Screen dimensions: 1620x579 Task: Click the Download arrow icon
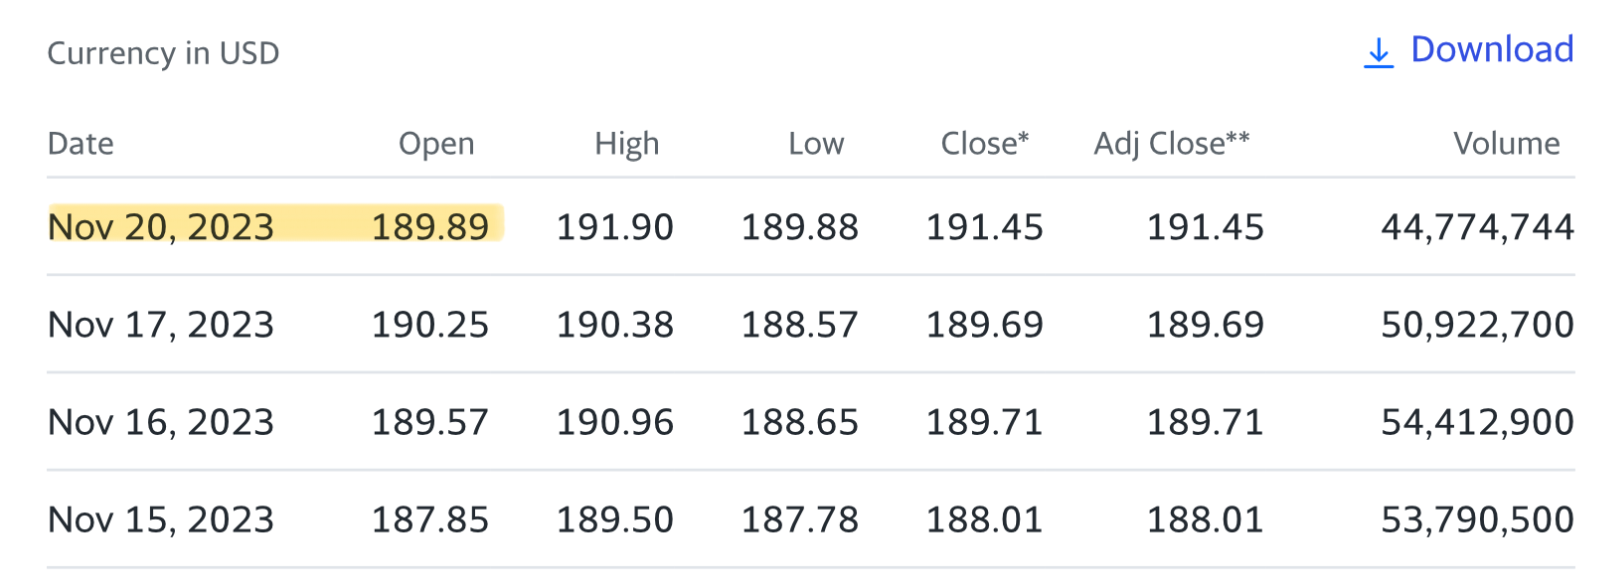click(1378, 53)
